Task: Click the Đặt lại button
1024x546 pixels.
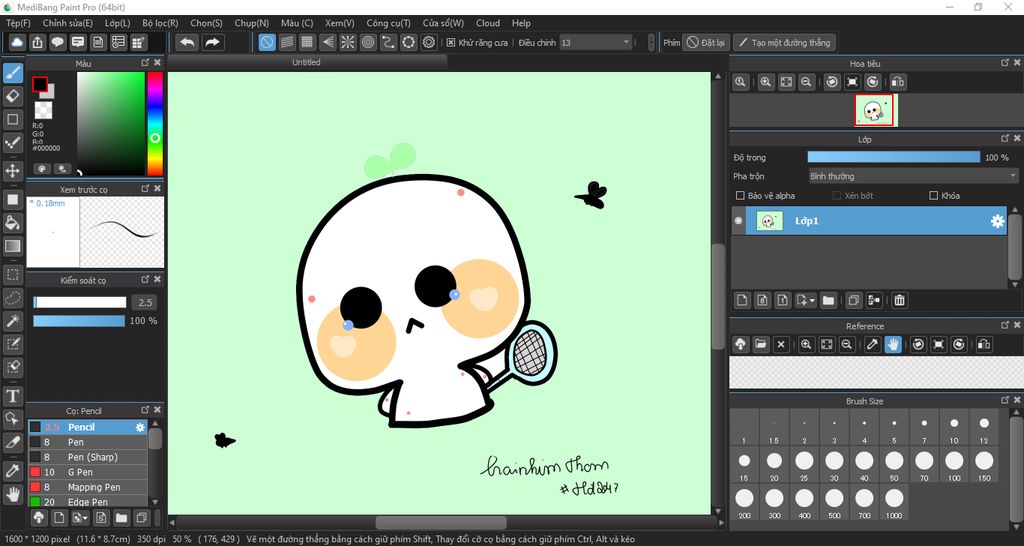Action: [705, 43]
